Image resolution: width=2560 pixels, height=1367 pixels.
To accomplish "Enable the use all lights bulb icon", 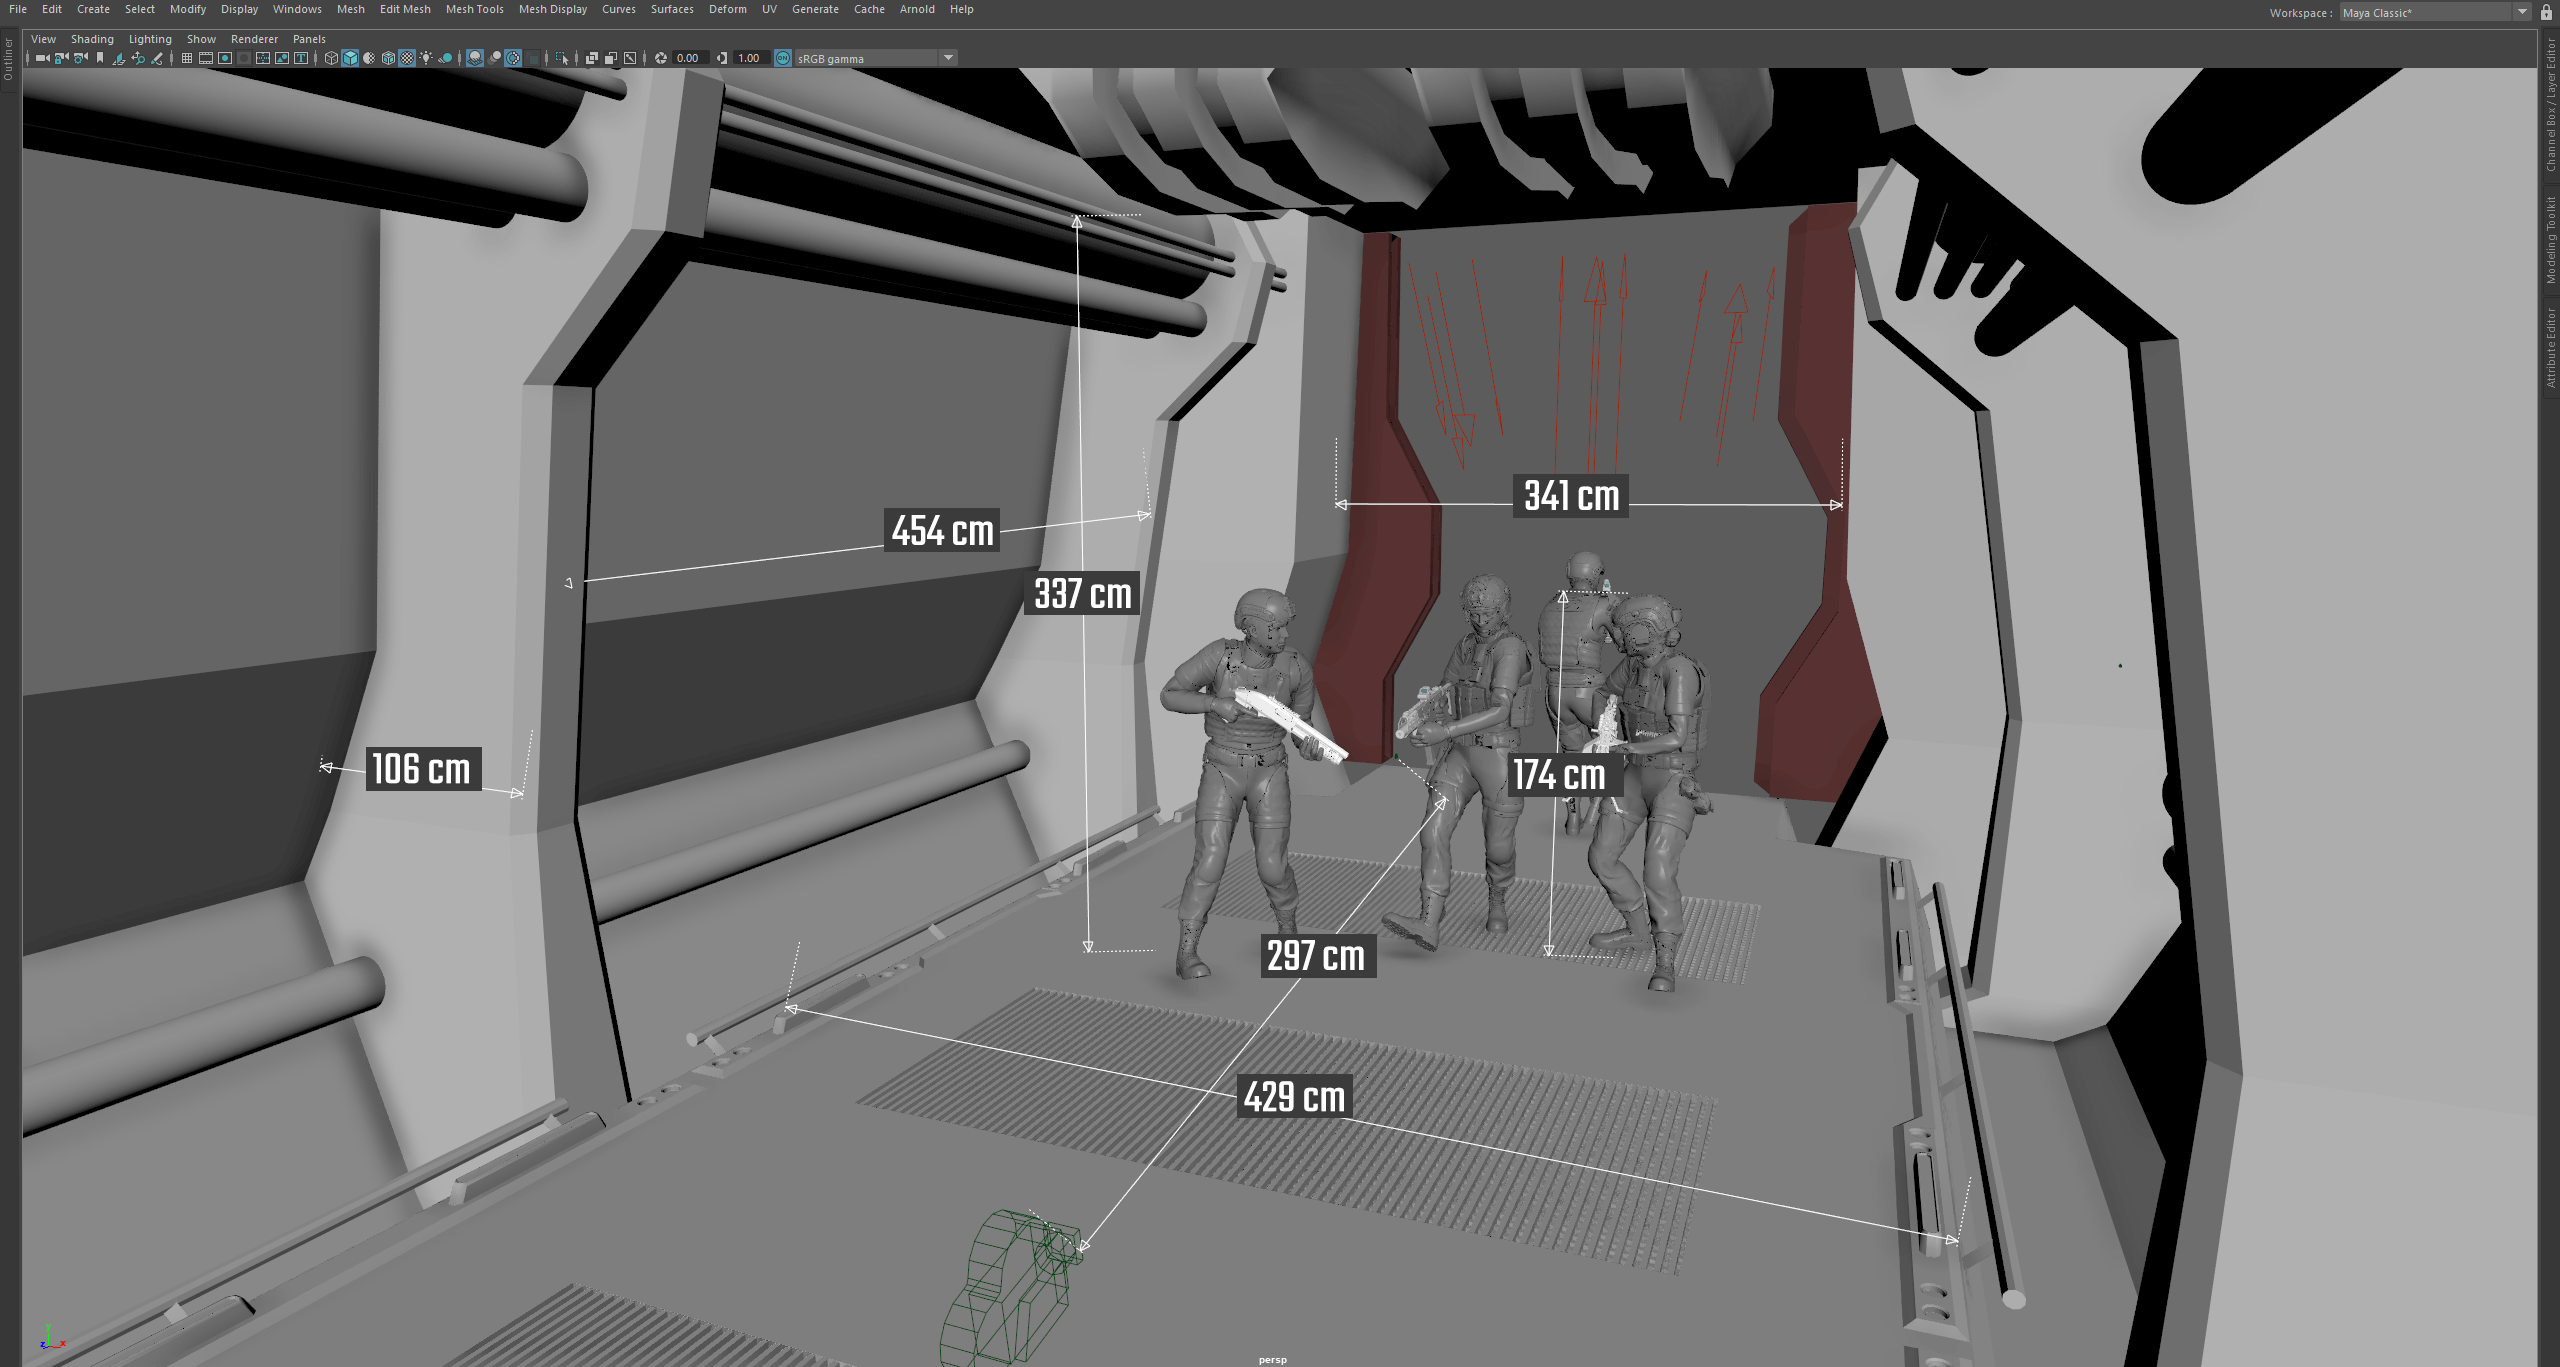I will (426, 58).
